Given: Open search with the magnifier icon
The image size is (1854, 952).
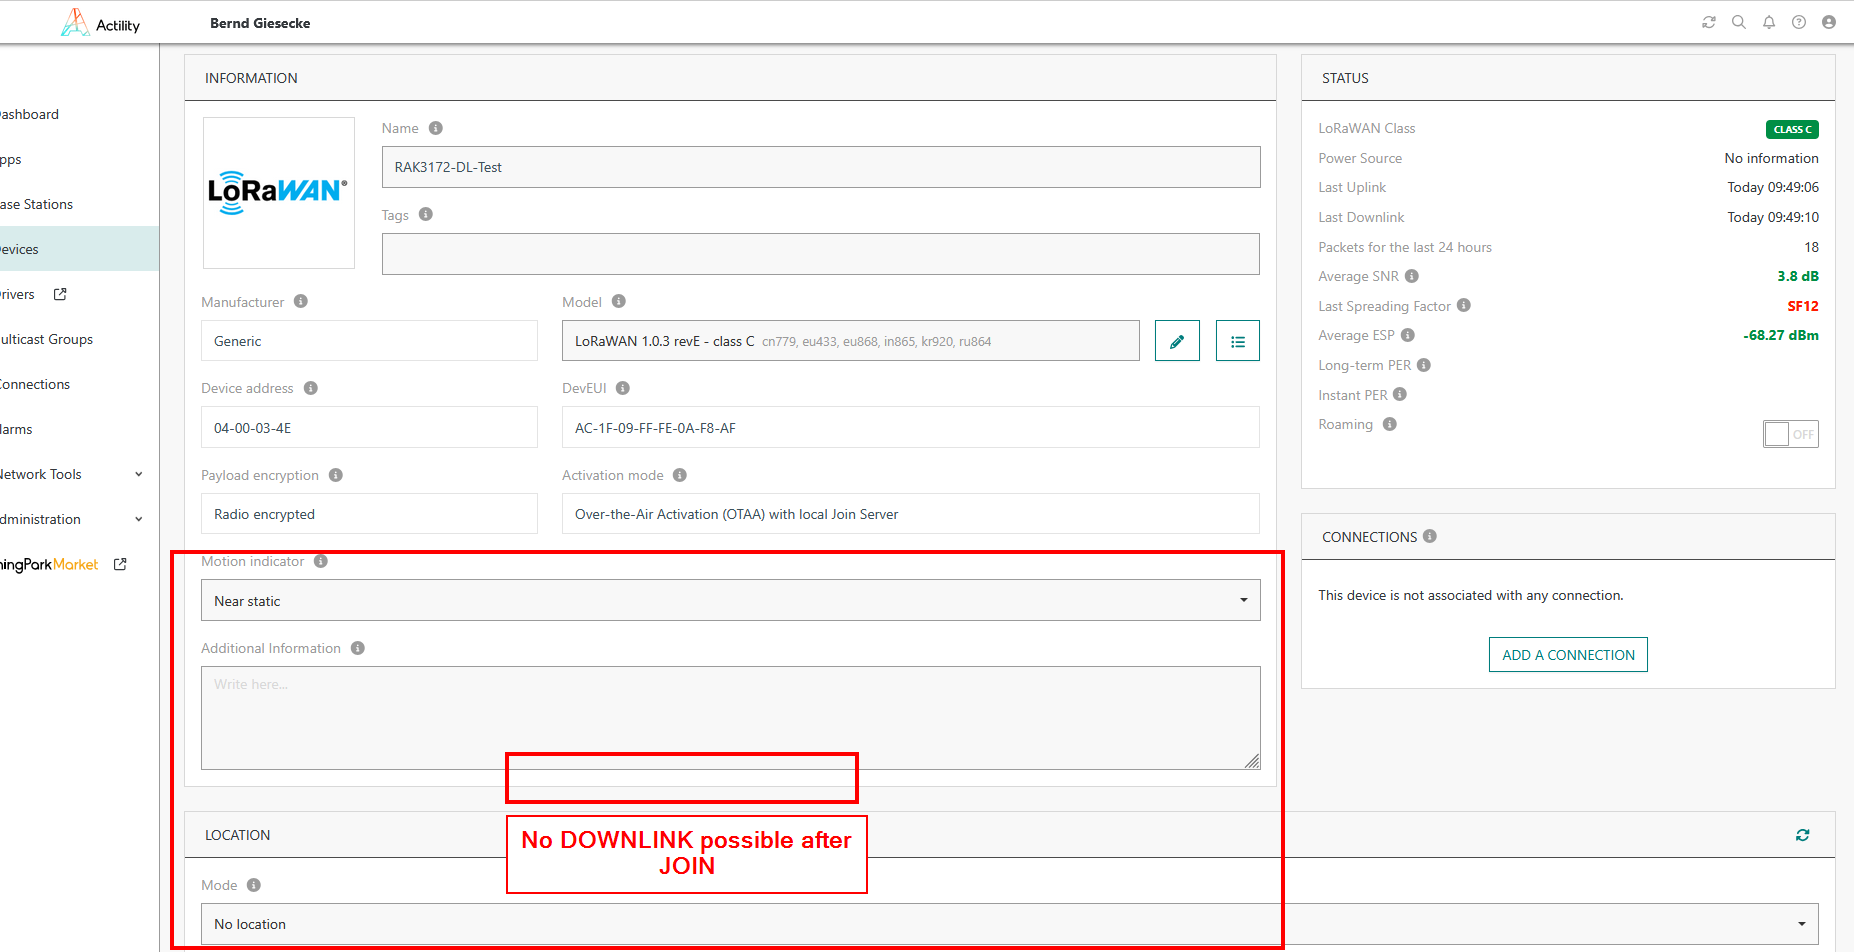Looking at the screenshot, I should pyautogui.click(x=1739, y=22).
